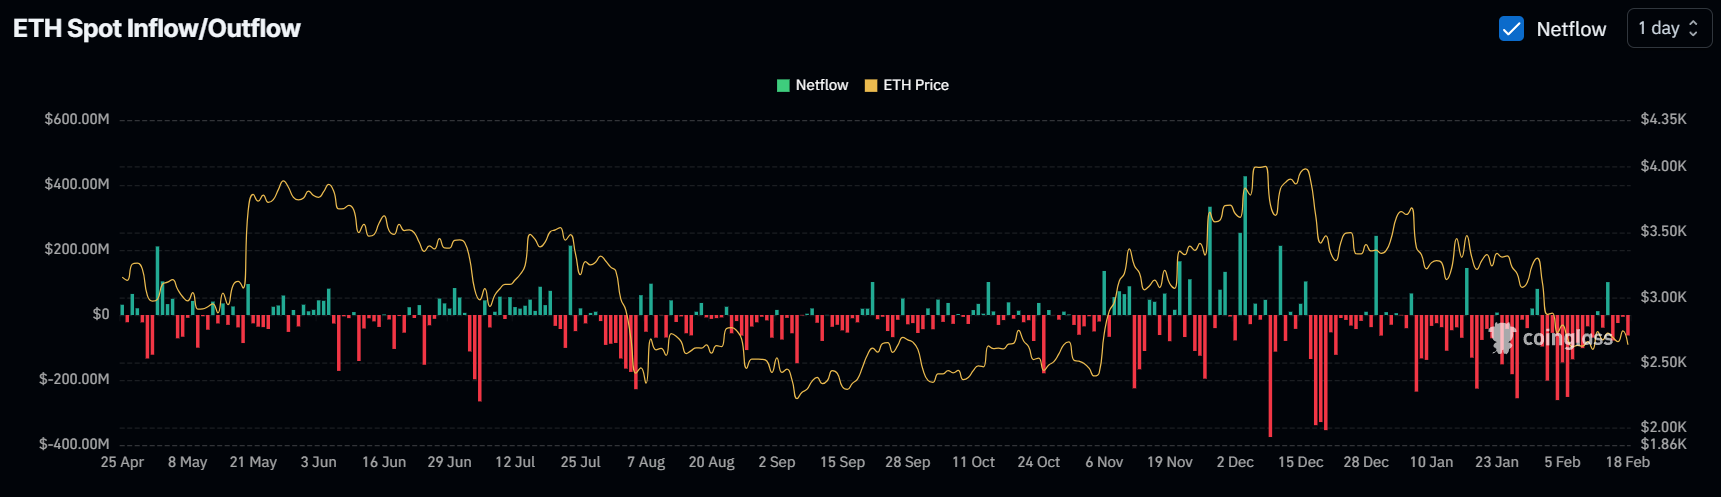
Task: Uncheck the Netflow checkbox
Action: tap(1511, 29)
